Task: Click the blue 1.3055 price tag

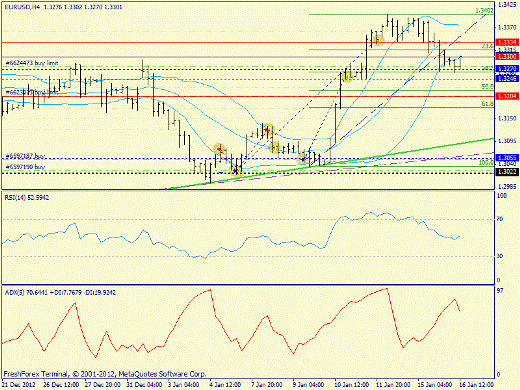Action: coord(507,157)
